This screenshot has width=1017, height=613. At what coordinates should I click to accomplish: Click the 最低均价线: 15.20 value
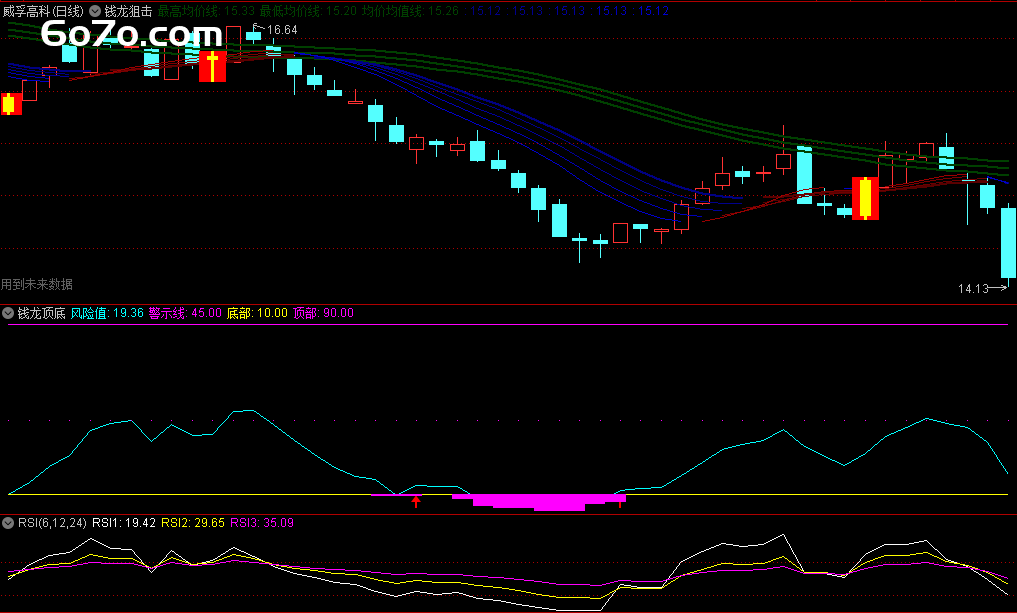308,11
